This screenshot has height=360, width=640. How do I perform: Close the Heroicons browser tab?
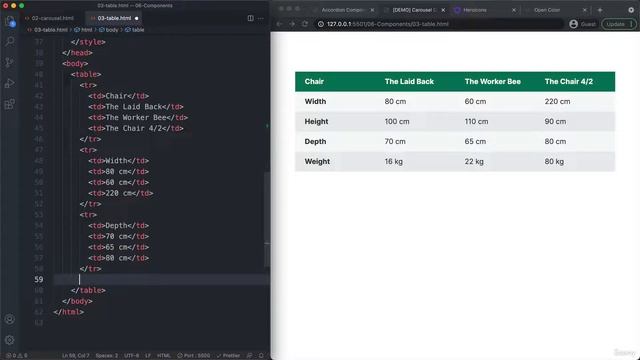pyautogui.click(x=514, y=10)
